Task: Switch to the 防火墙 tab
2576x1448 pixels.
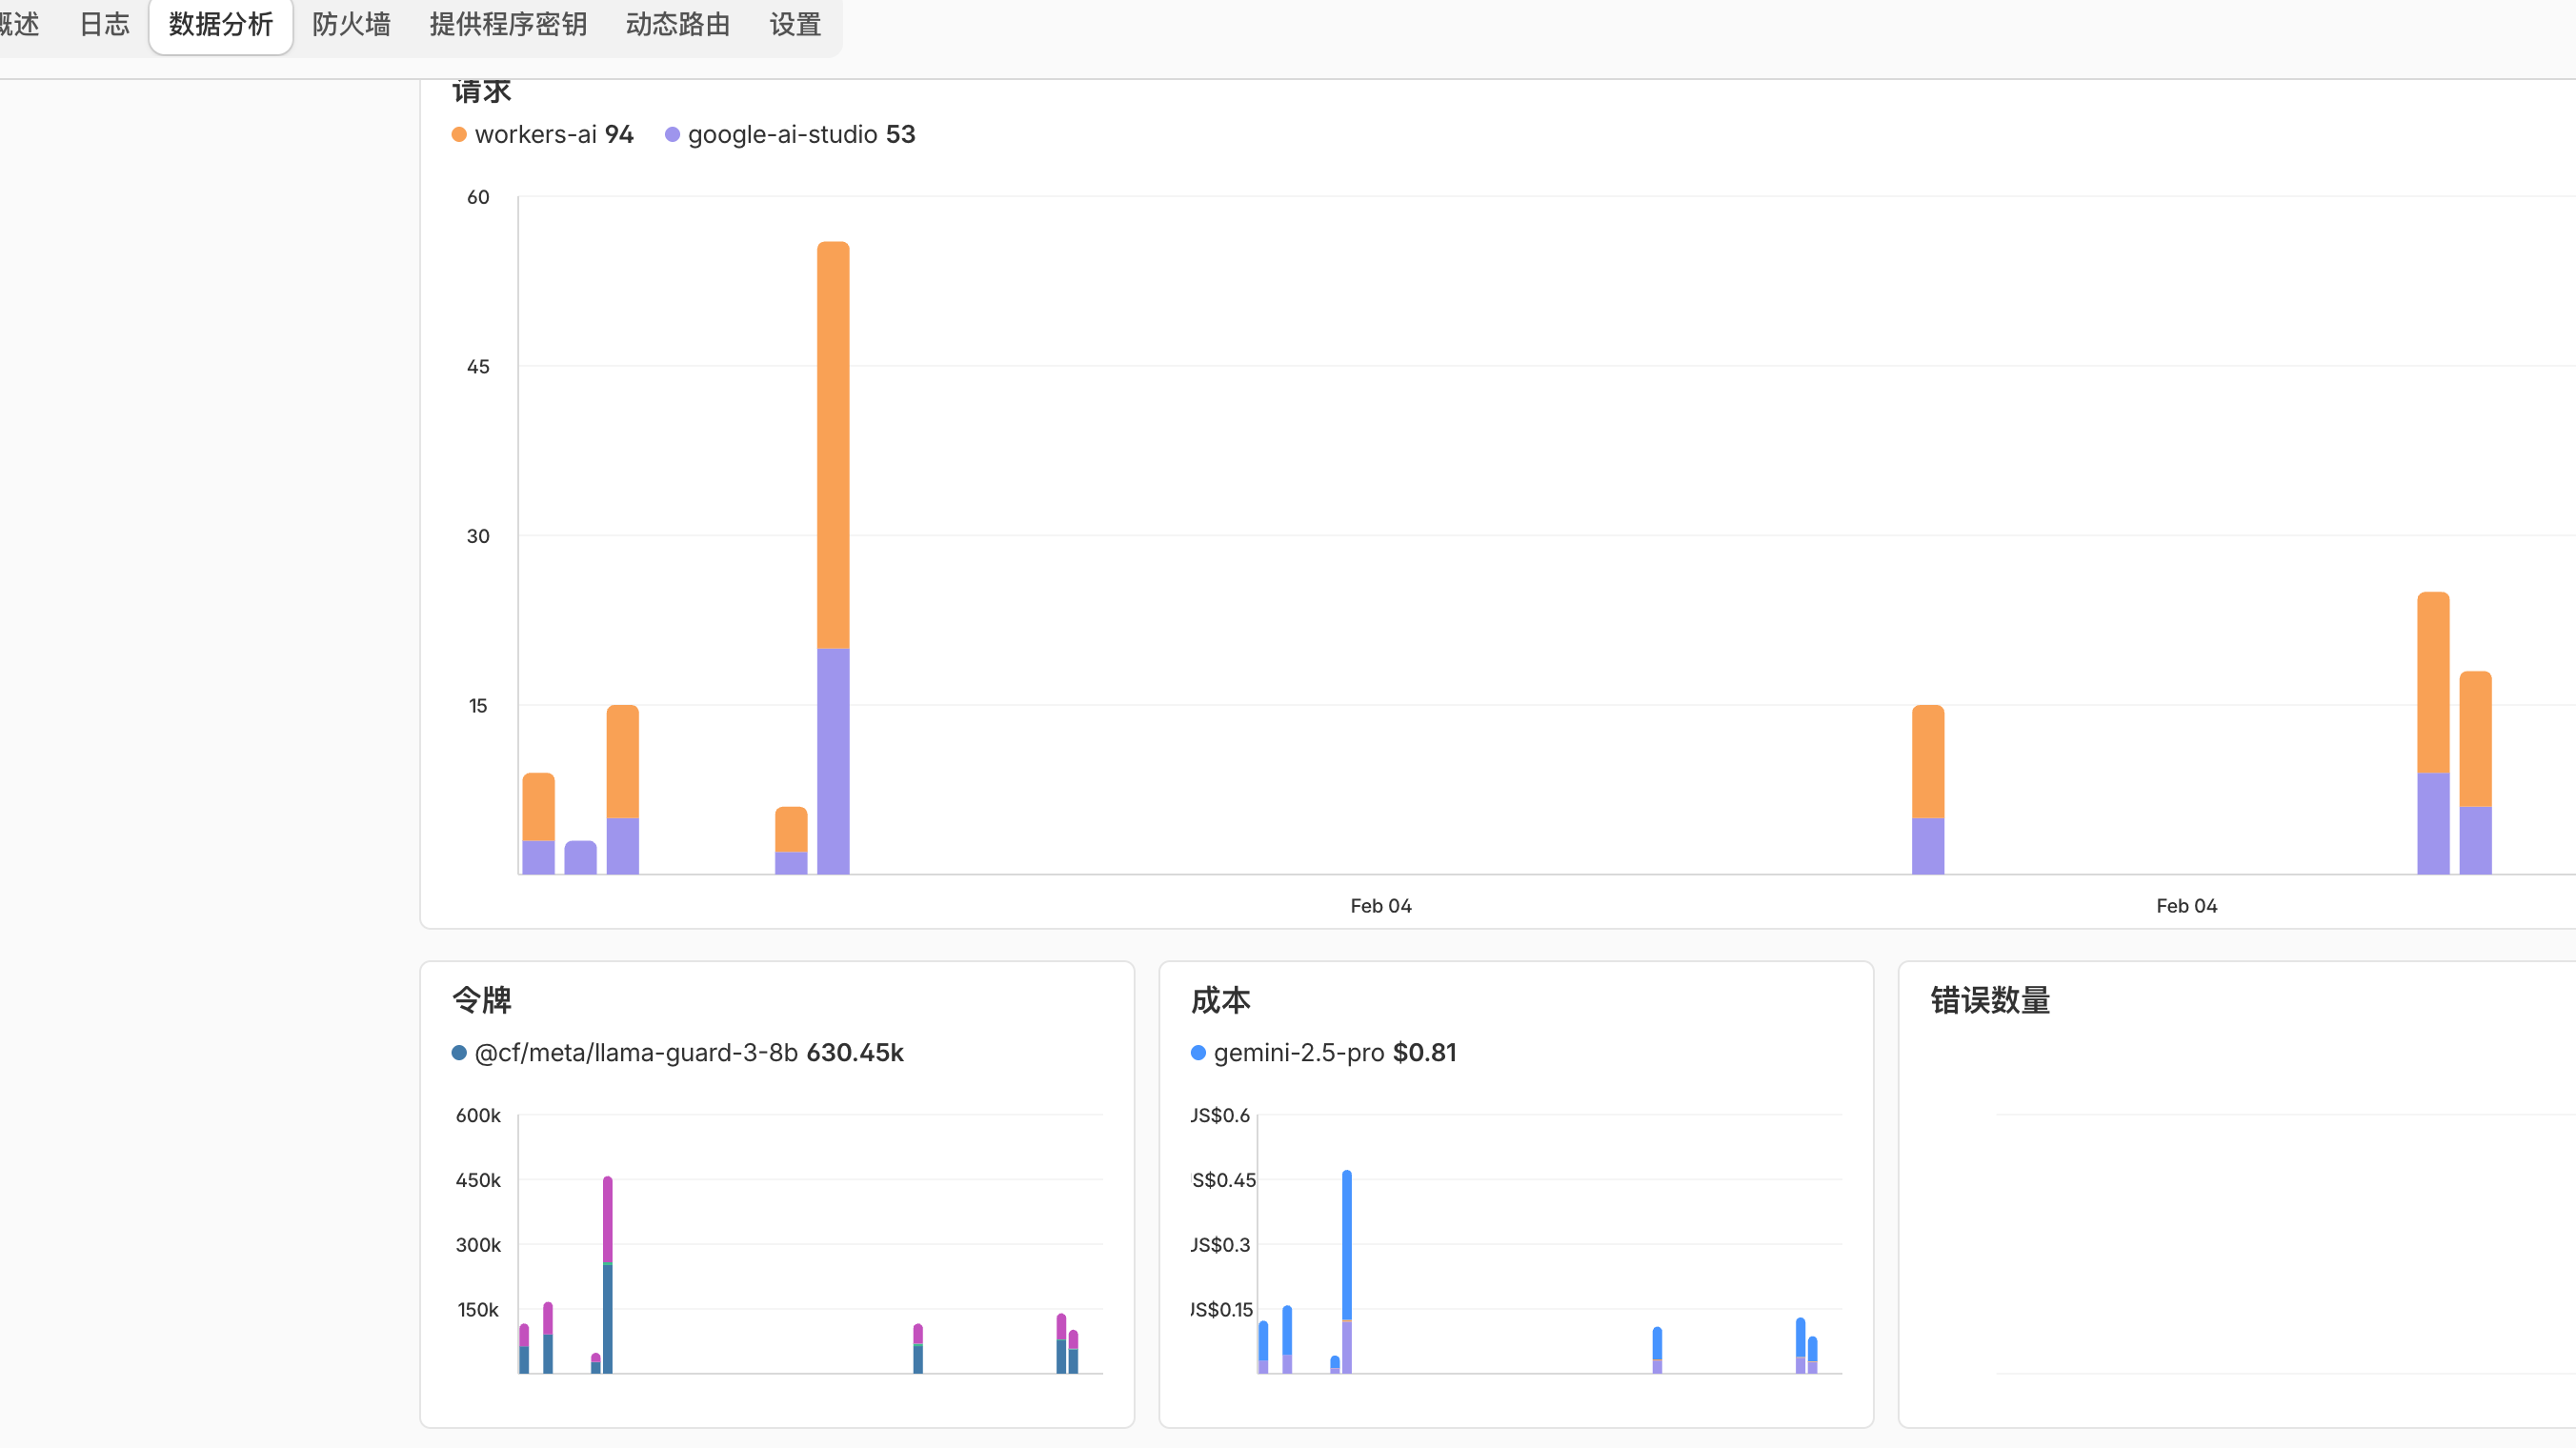Action: pyautogui.click(x=351, y=24)
